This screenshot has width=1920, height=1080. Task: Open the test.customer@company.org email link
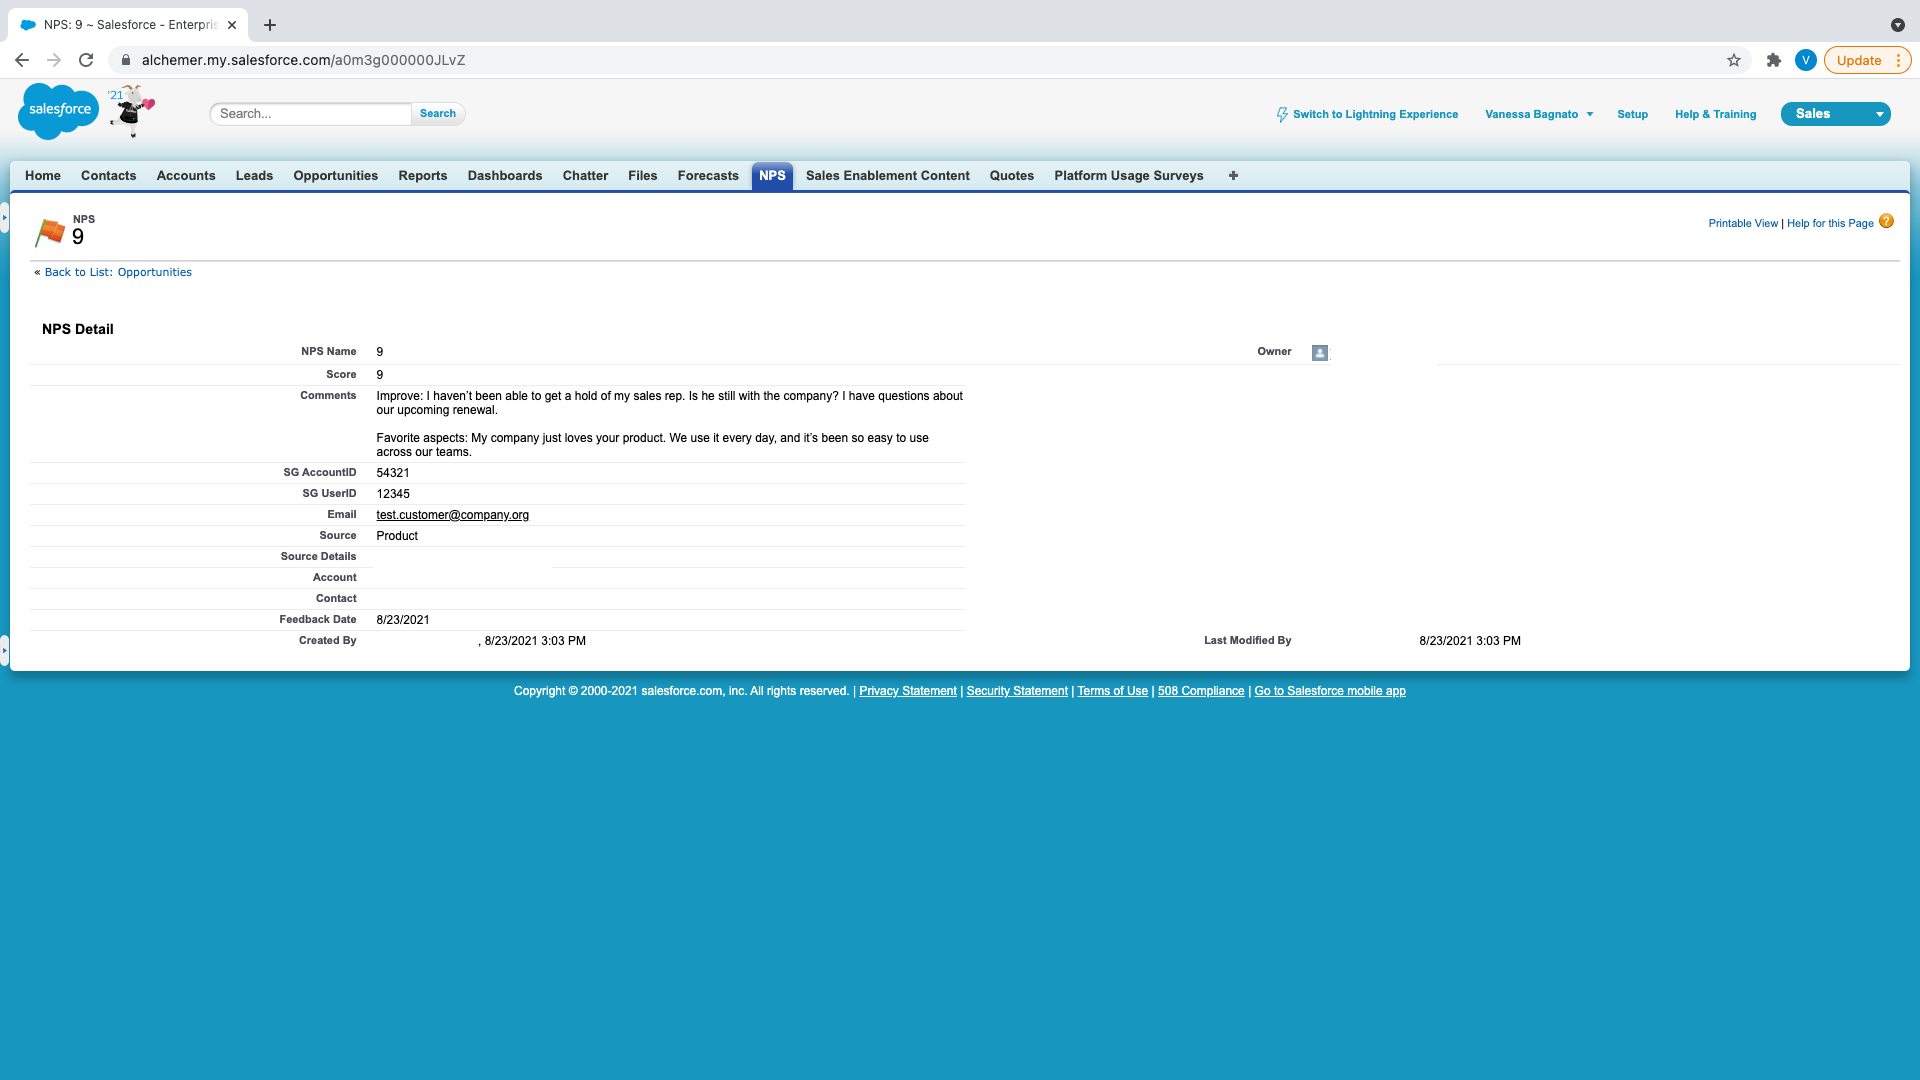[x=452, y=515]
